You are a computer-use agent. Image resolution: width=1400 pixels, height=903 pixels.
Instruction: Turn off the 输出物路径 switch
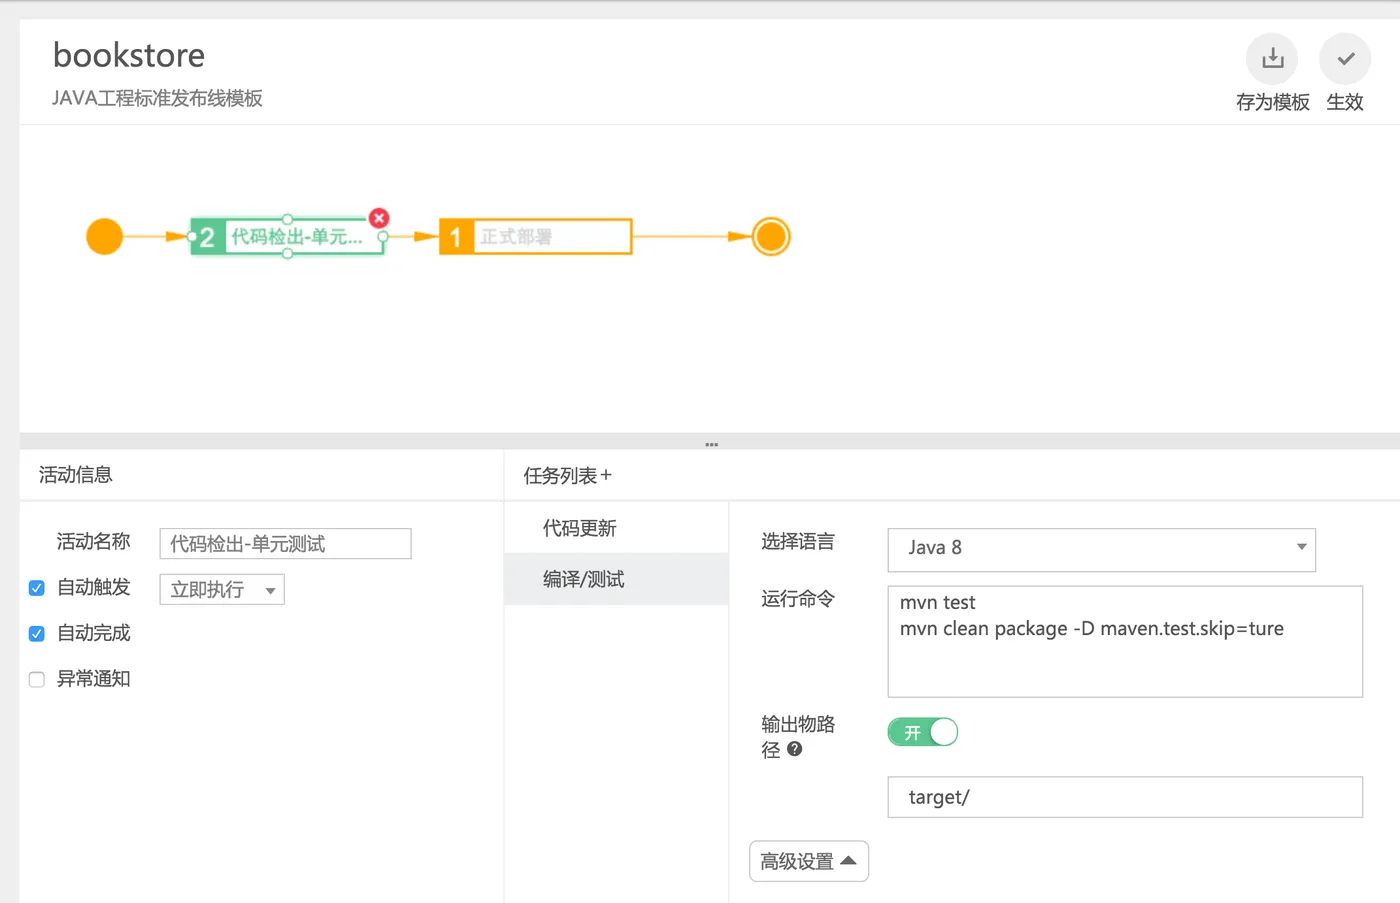click(922, 733)
